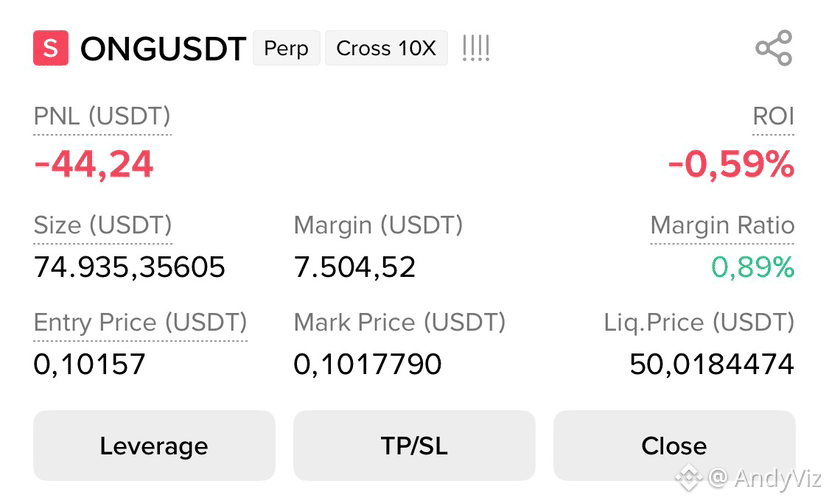829x503 pixels.
Task: Tap the Margin Ratio label
Action: click(722, 225)
